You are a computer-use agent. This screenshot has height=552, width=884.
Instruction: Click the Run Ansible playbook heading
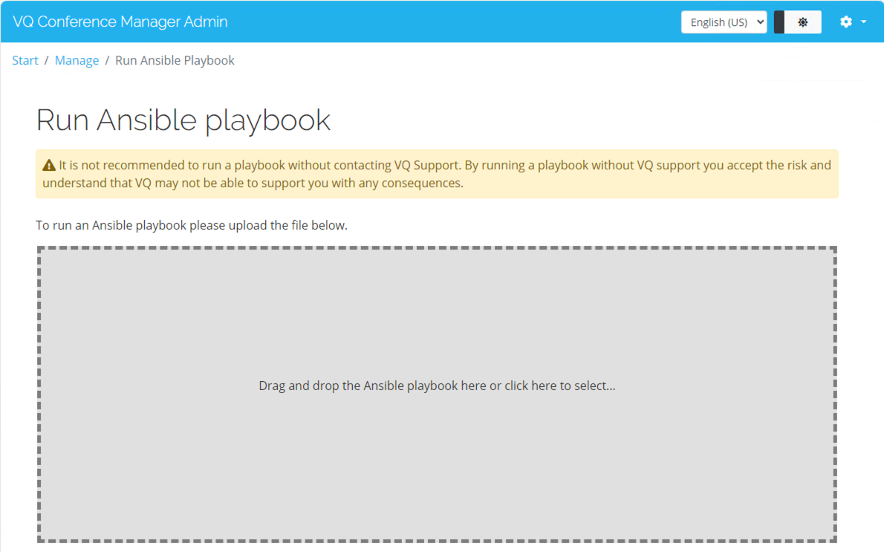pos(183,120)
